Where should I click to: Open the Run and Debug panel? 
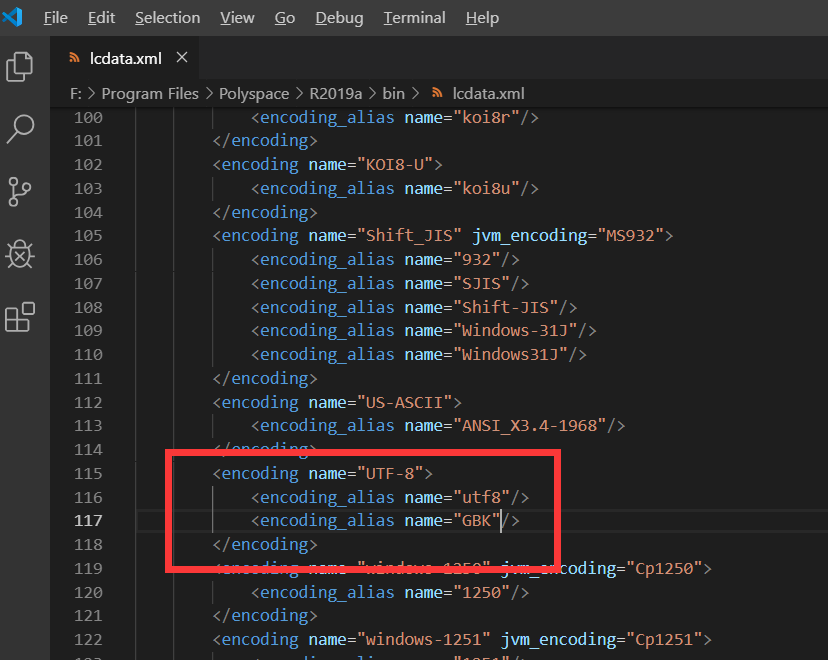click(22, 255)
